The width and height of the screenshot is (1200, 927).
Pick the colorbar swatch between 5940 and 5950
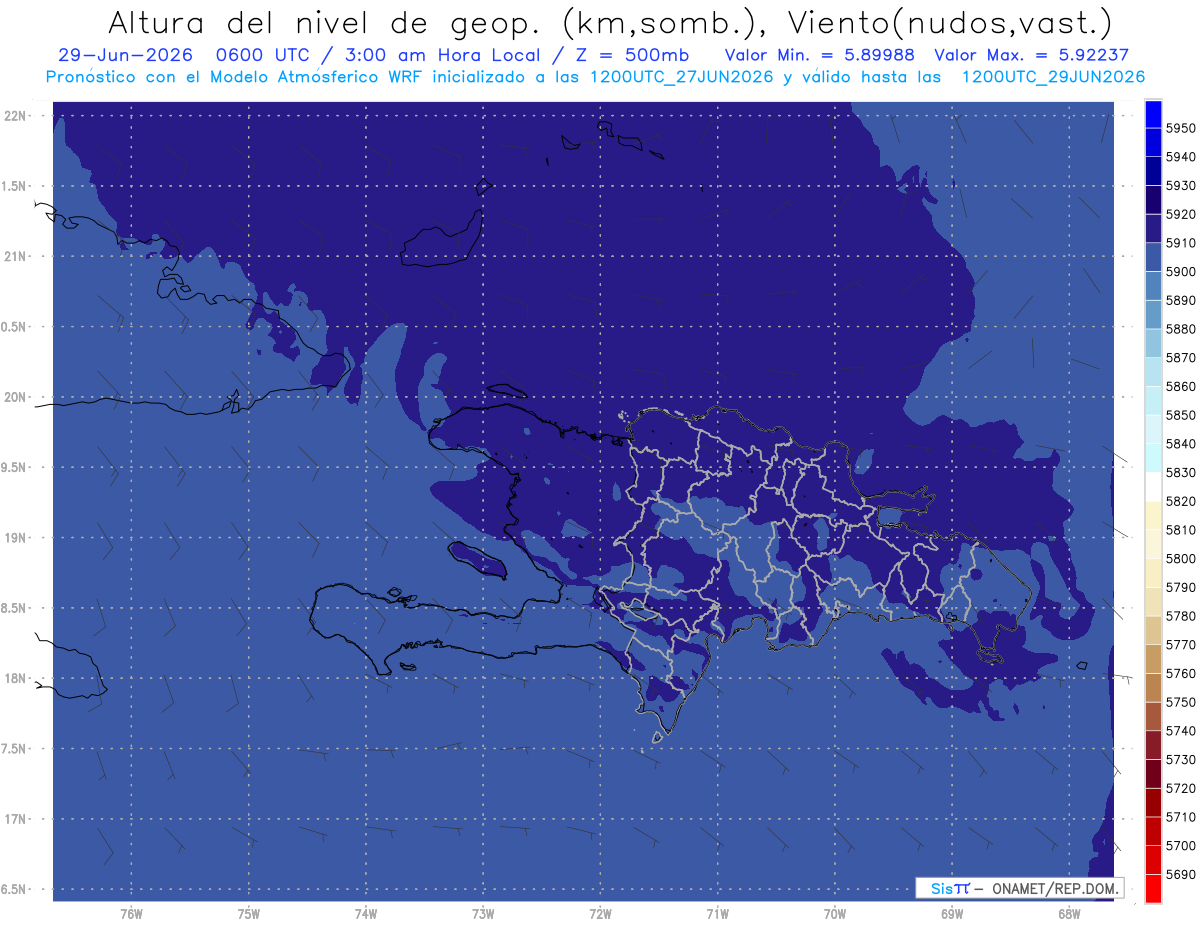[x=1152, y=142]
